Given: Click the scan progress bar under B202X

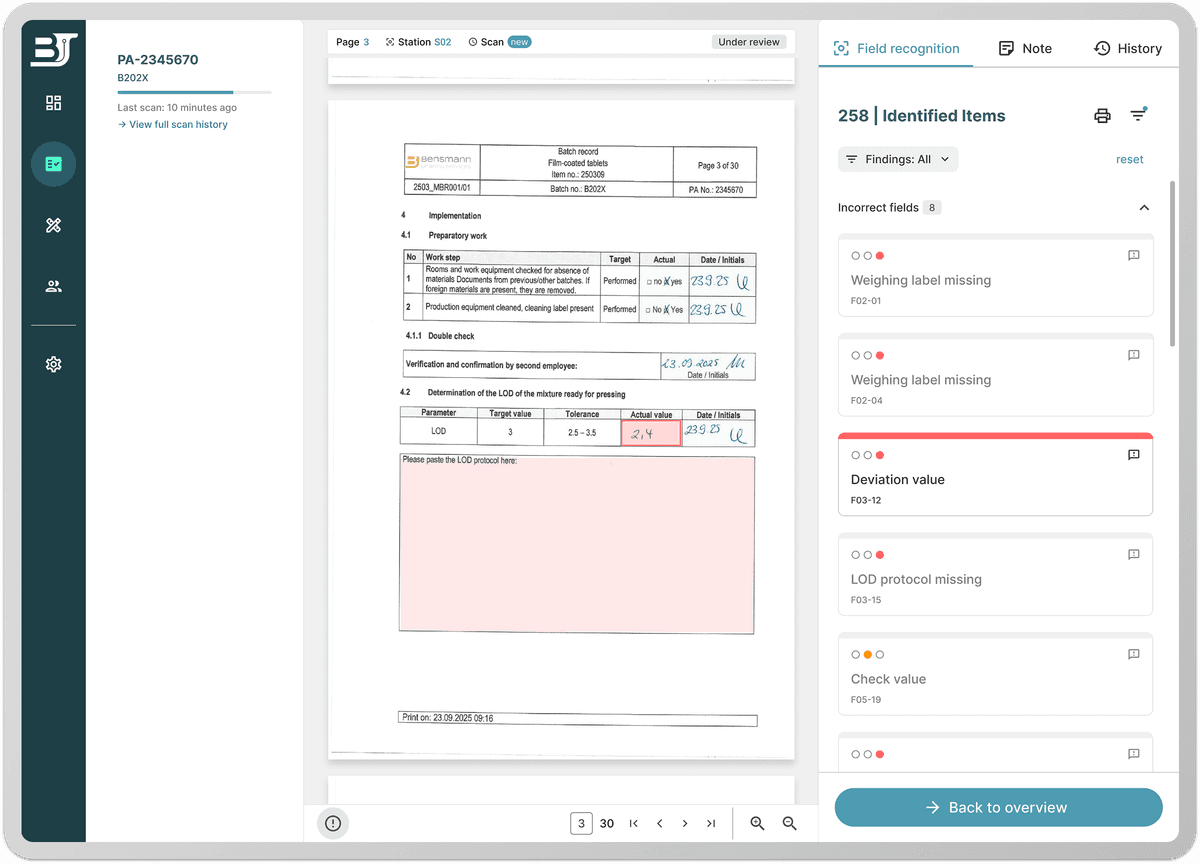Looking at the screenshot, I should tap(194, 92).
